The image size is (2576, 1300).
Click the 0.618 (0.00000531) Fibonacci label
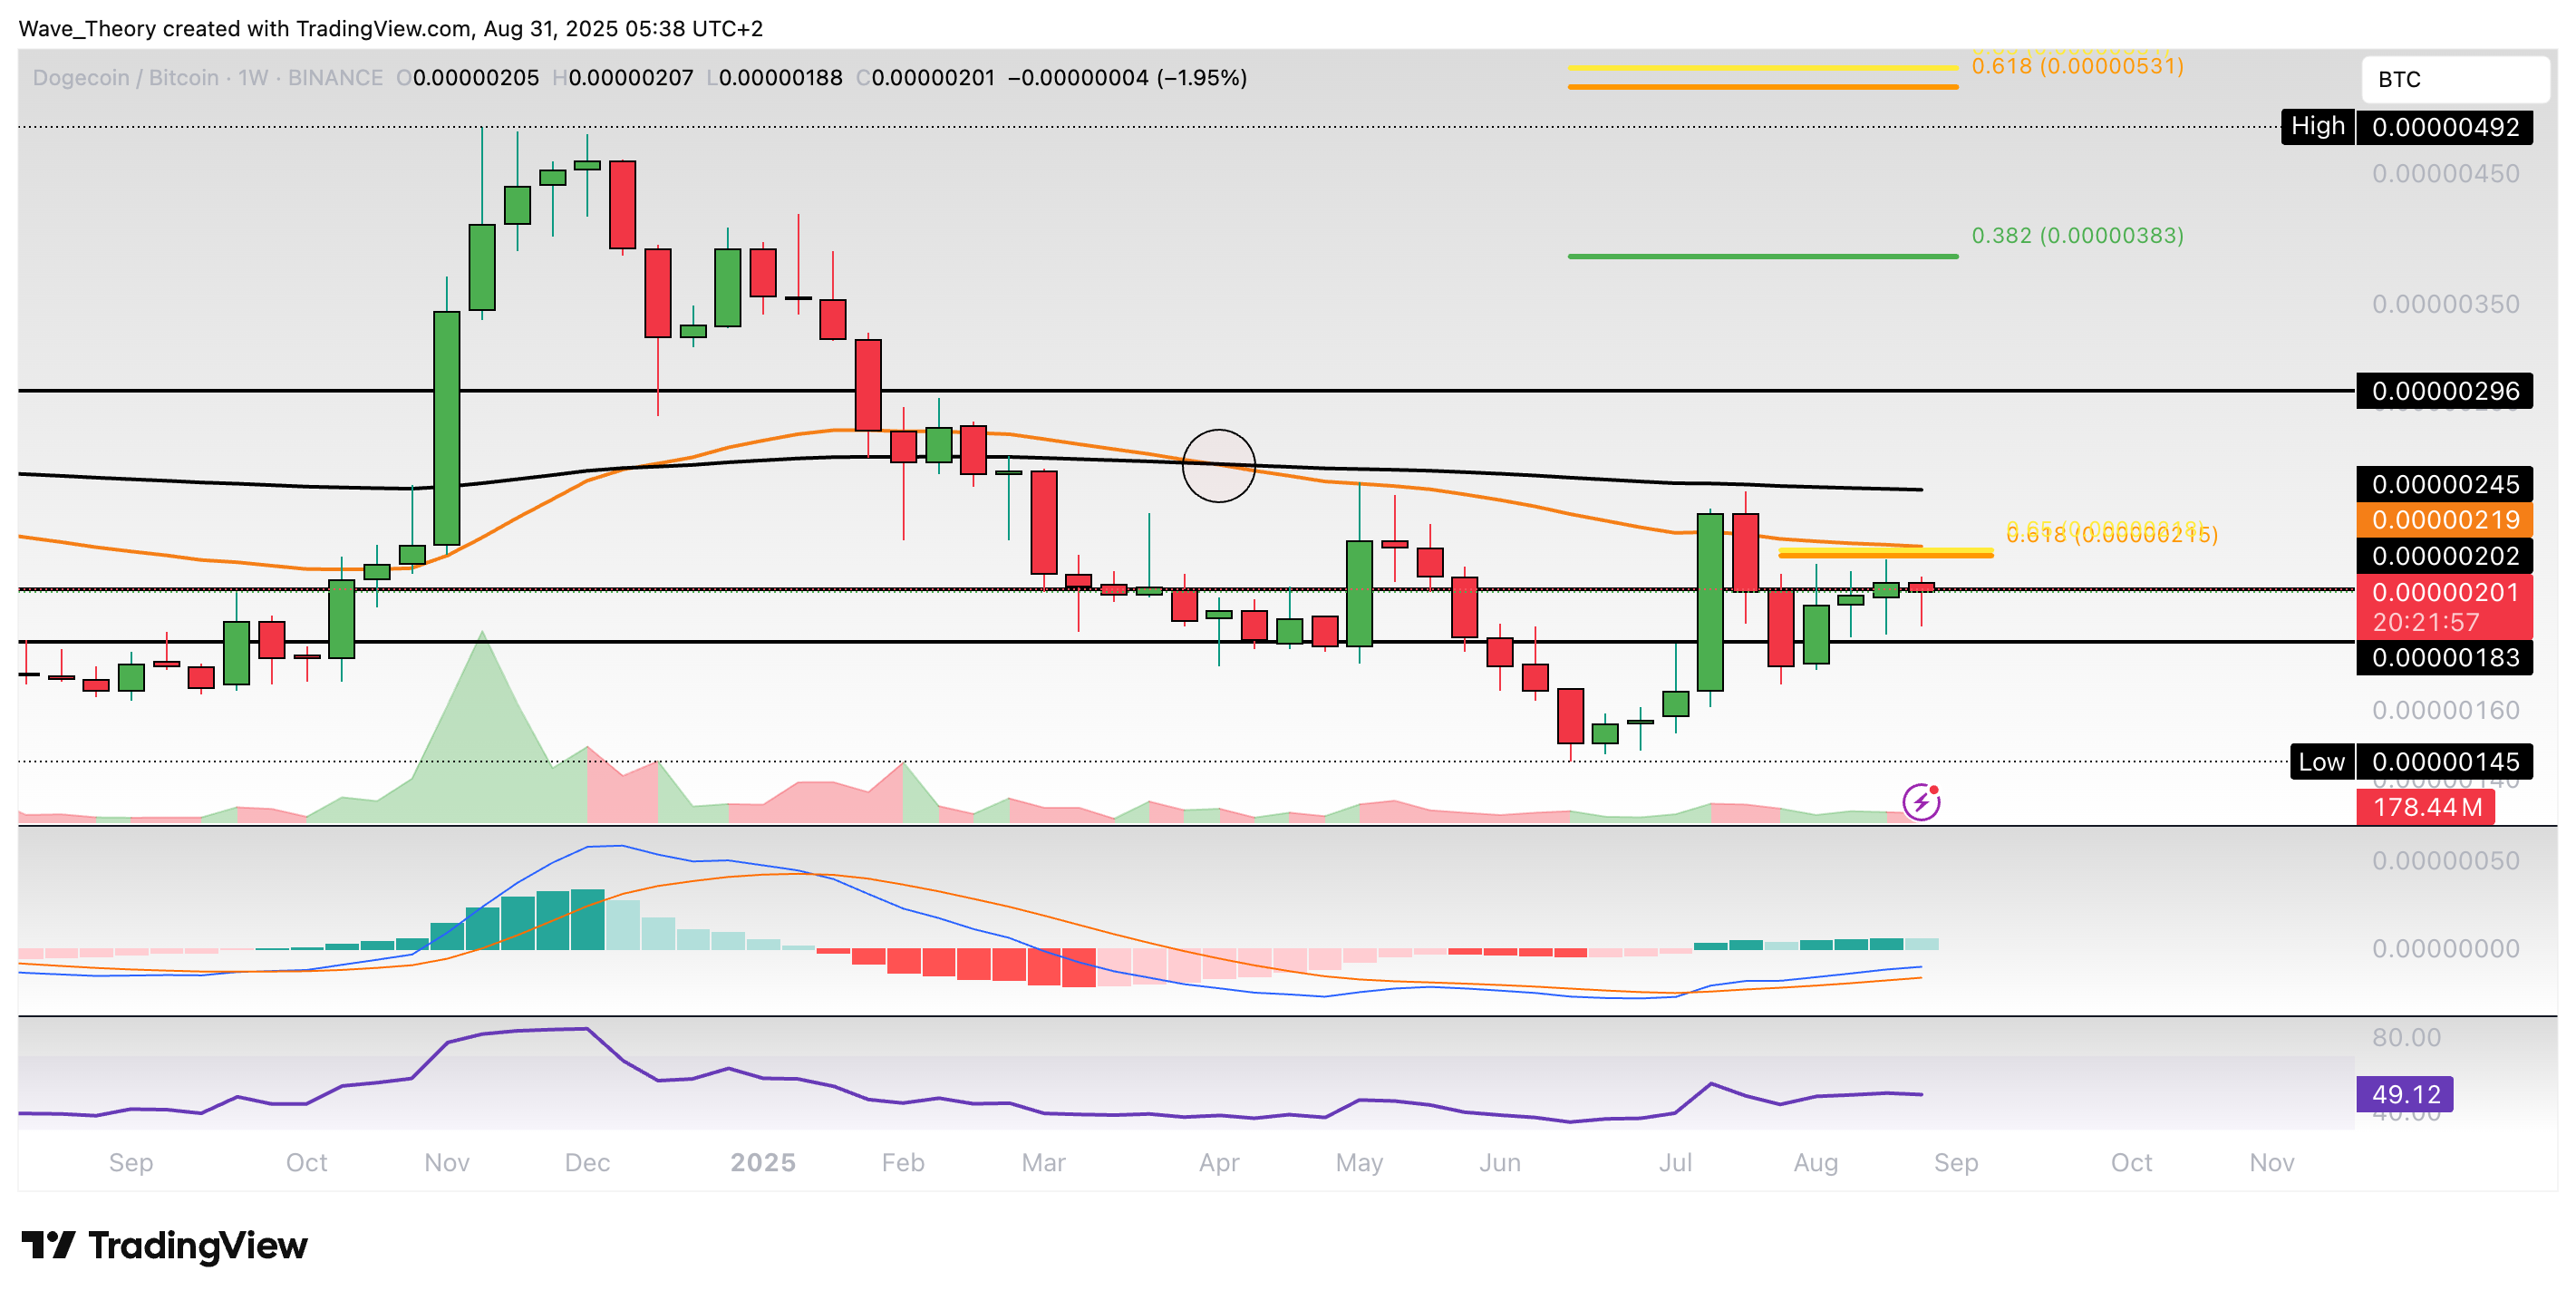[2077, 67]
